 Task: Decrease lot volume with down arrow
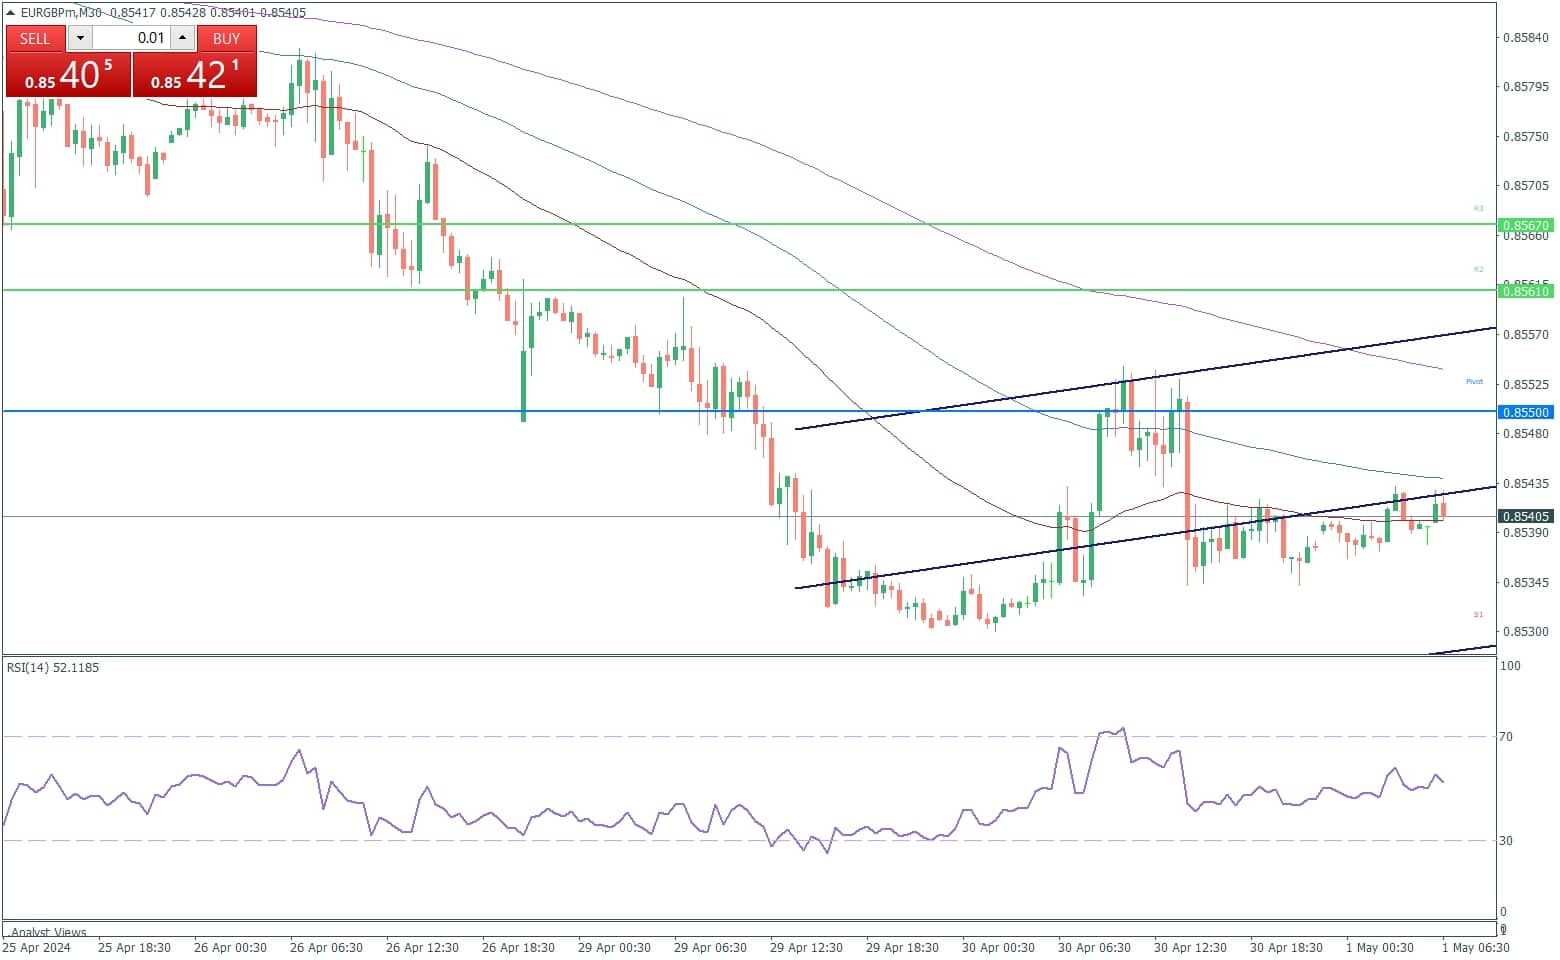tap(80, 38)
